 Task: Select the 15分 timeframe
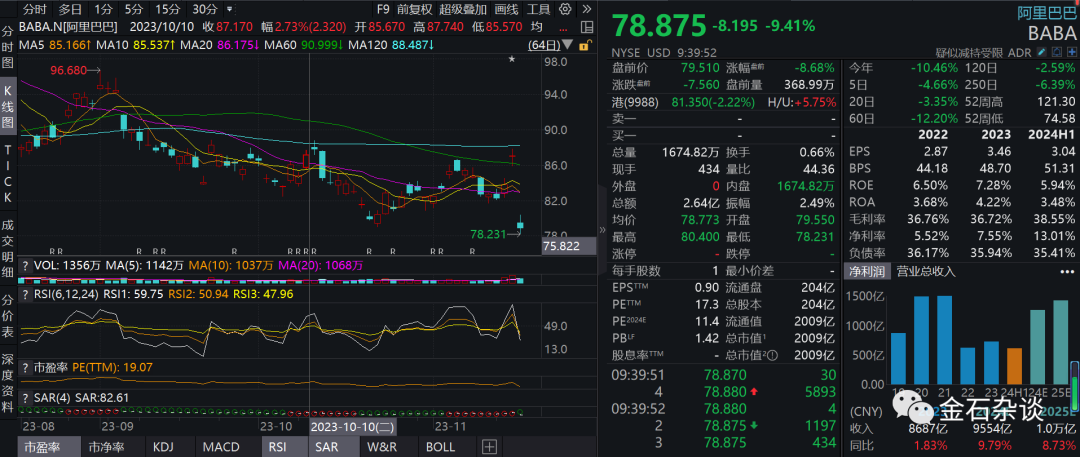click(167, 10)
